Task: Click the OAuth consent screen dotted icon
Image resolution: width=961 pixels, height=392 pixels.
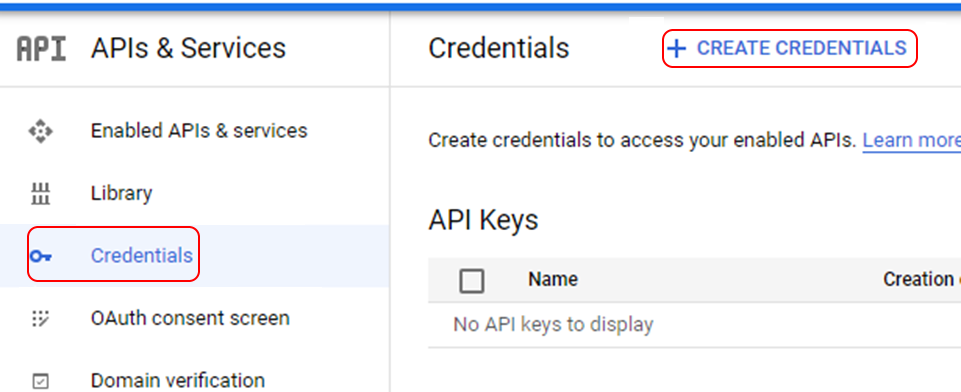Action: coord(40,318)
